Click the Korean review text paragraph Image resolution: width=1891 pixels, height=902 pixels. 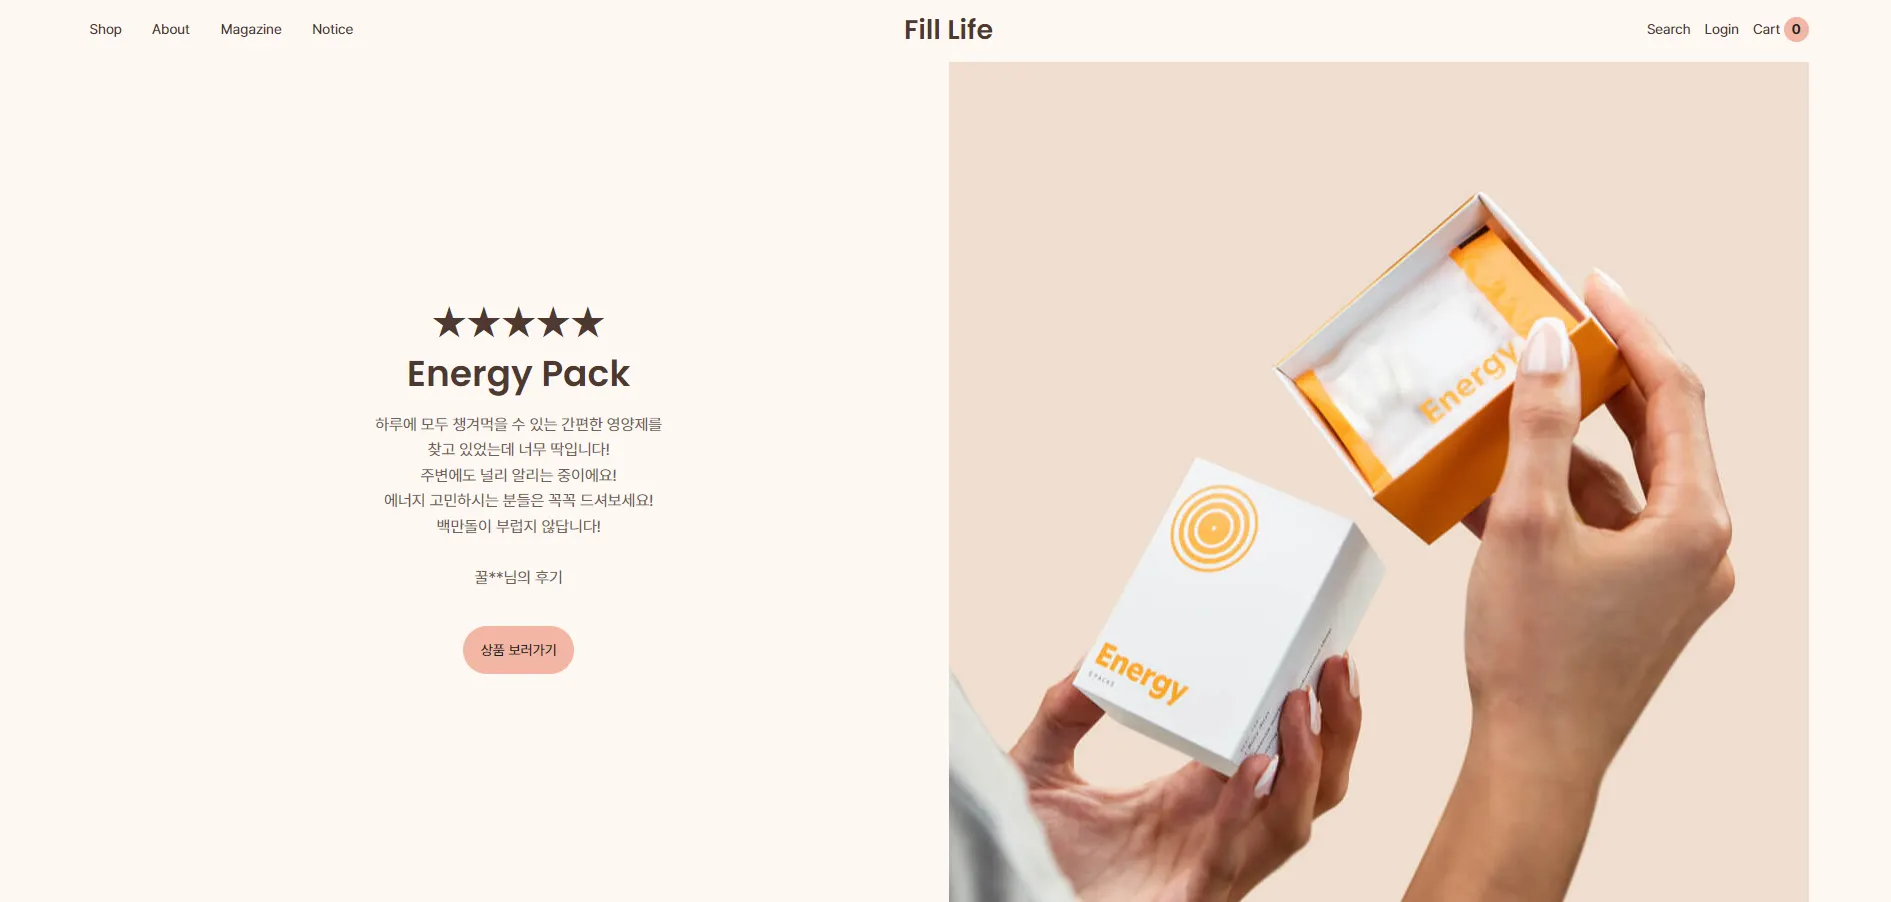(518, 475)
